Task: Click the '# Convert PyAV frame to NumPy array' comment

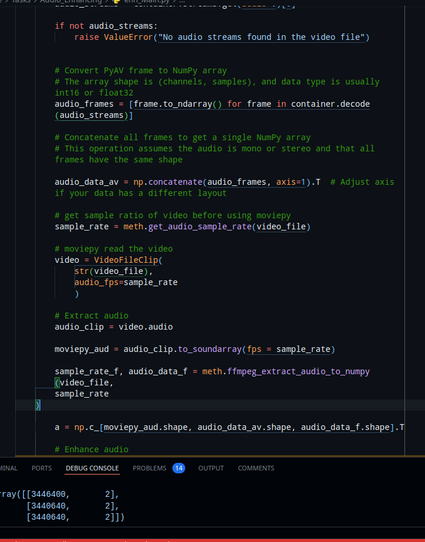Action: pyautogui.click(x=141, y=71)
